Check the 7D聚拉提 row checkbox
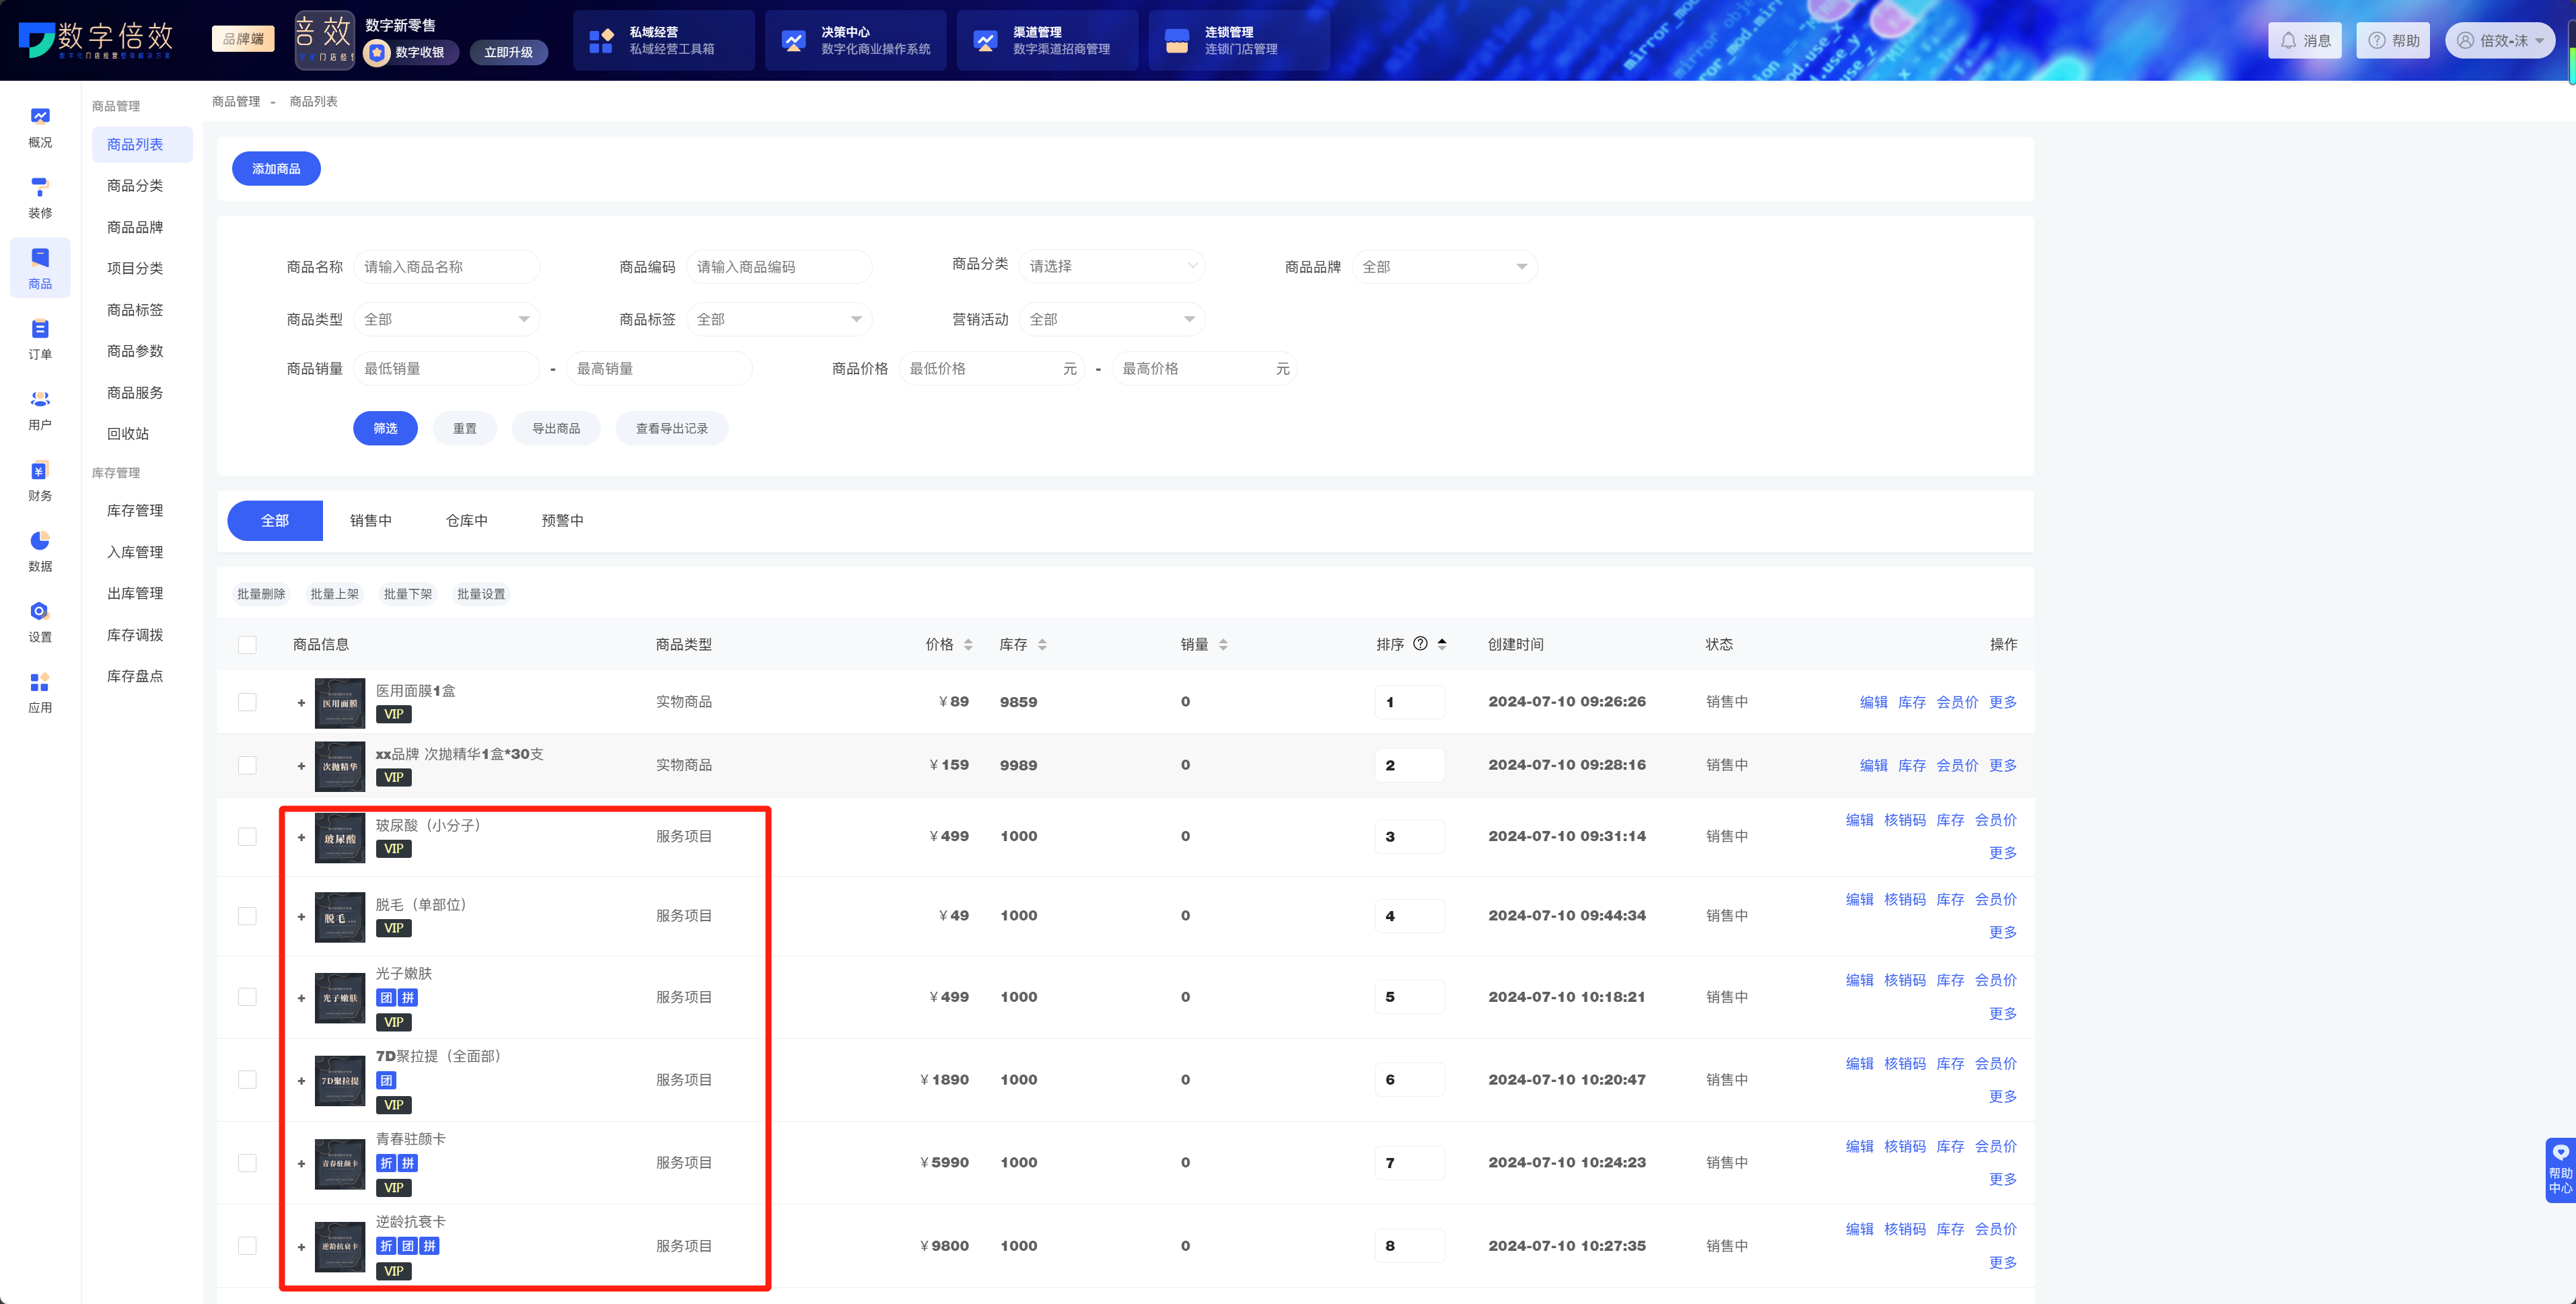 coord(247,1080)
